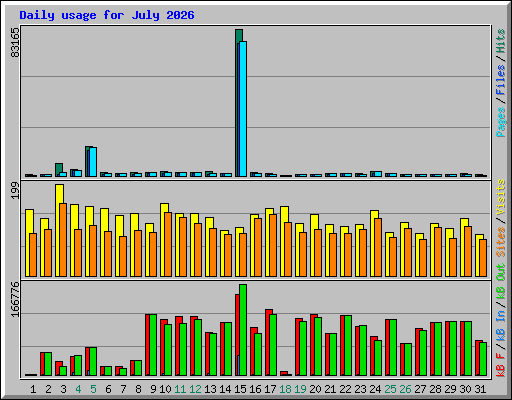
Task: Click day label 22 on the x-axis
Action: pyautogui.click(x=345, y=389)
